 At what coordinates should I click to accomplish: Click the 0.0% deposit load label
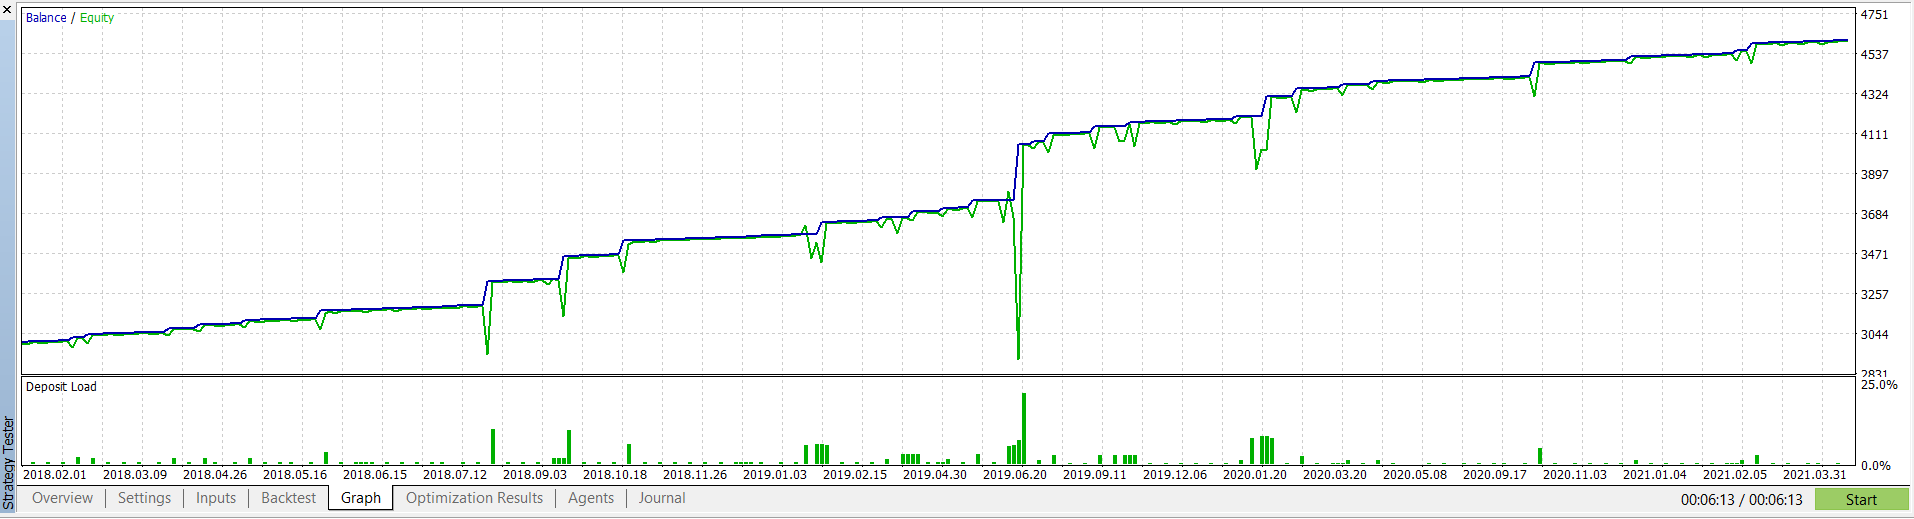pyautogui.click(x=1876, y=466)
